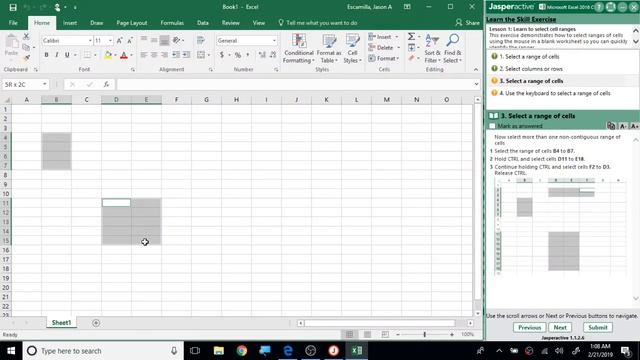The image size is (640, 360).
Task: Click Insert Function fx icon
Action: 106,84
